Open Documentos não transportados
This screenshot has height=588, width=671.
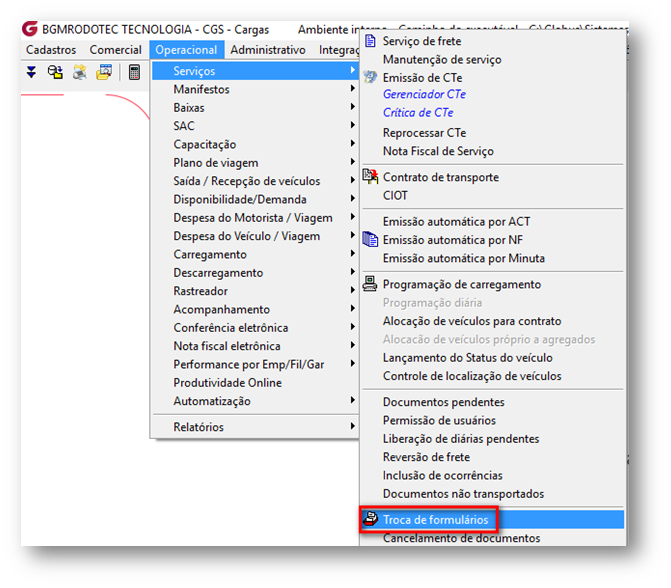tap(463, 494)
